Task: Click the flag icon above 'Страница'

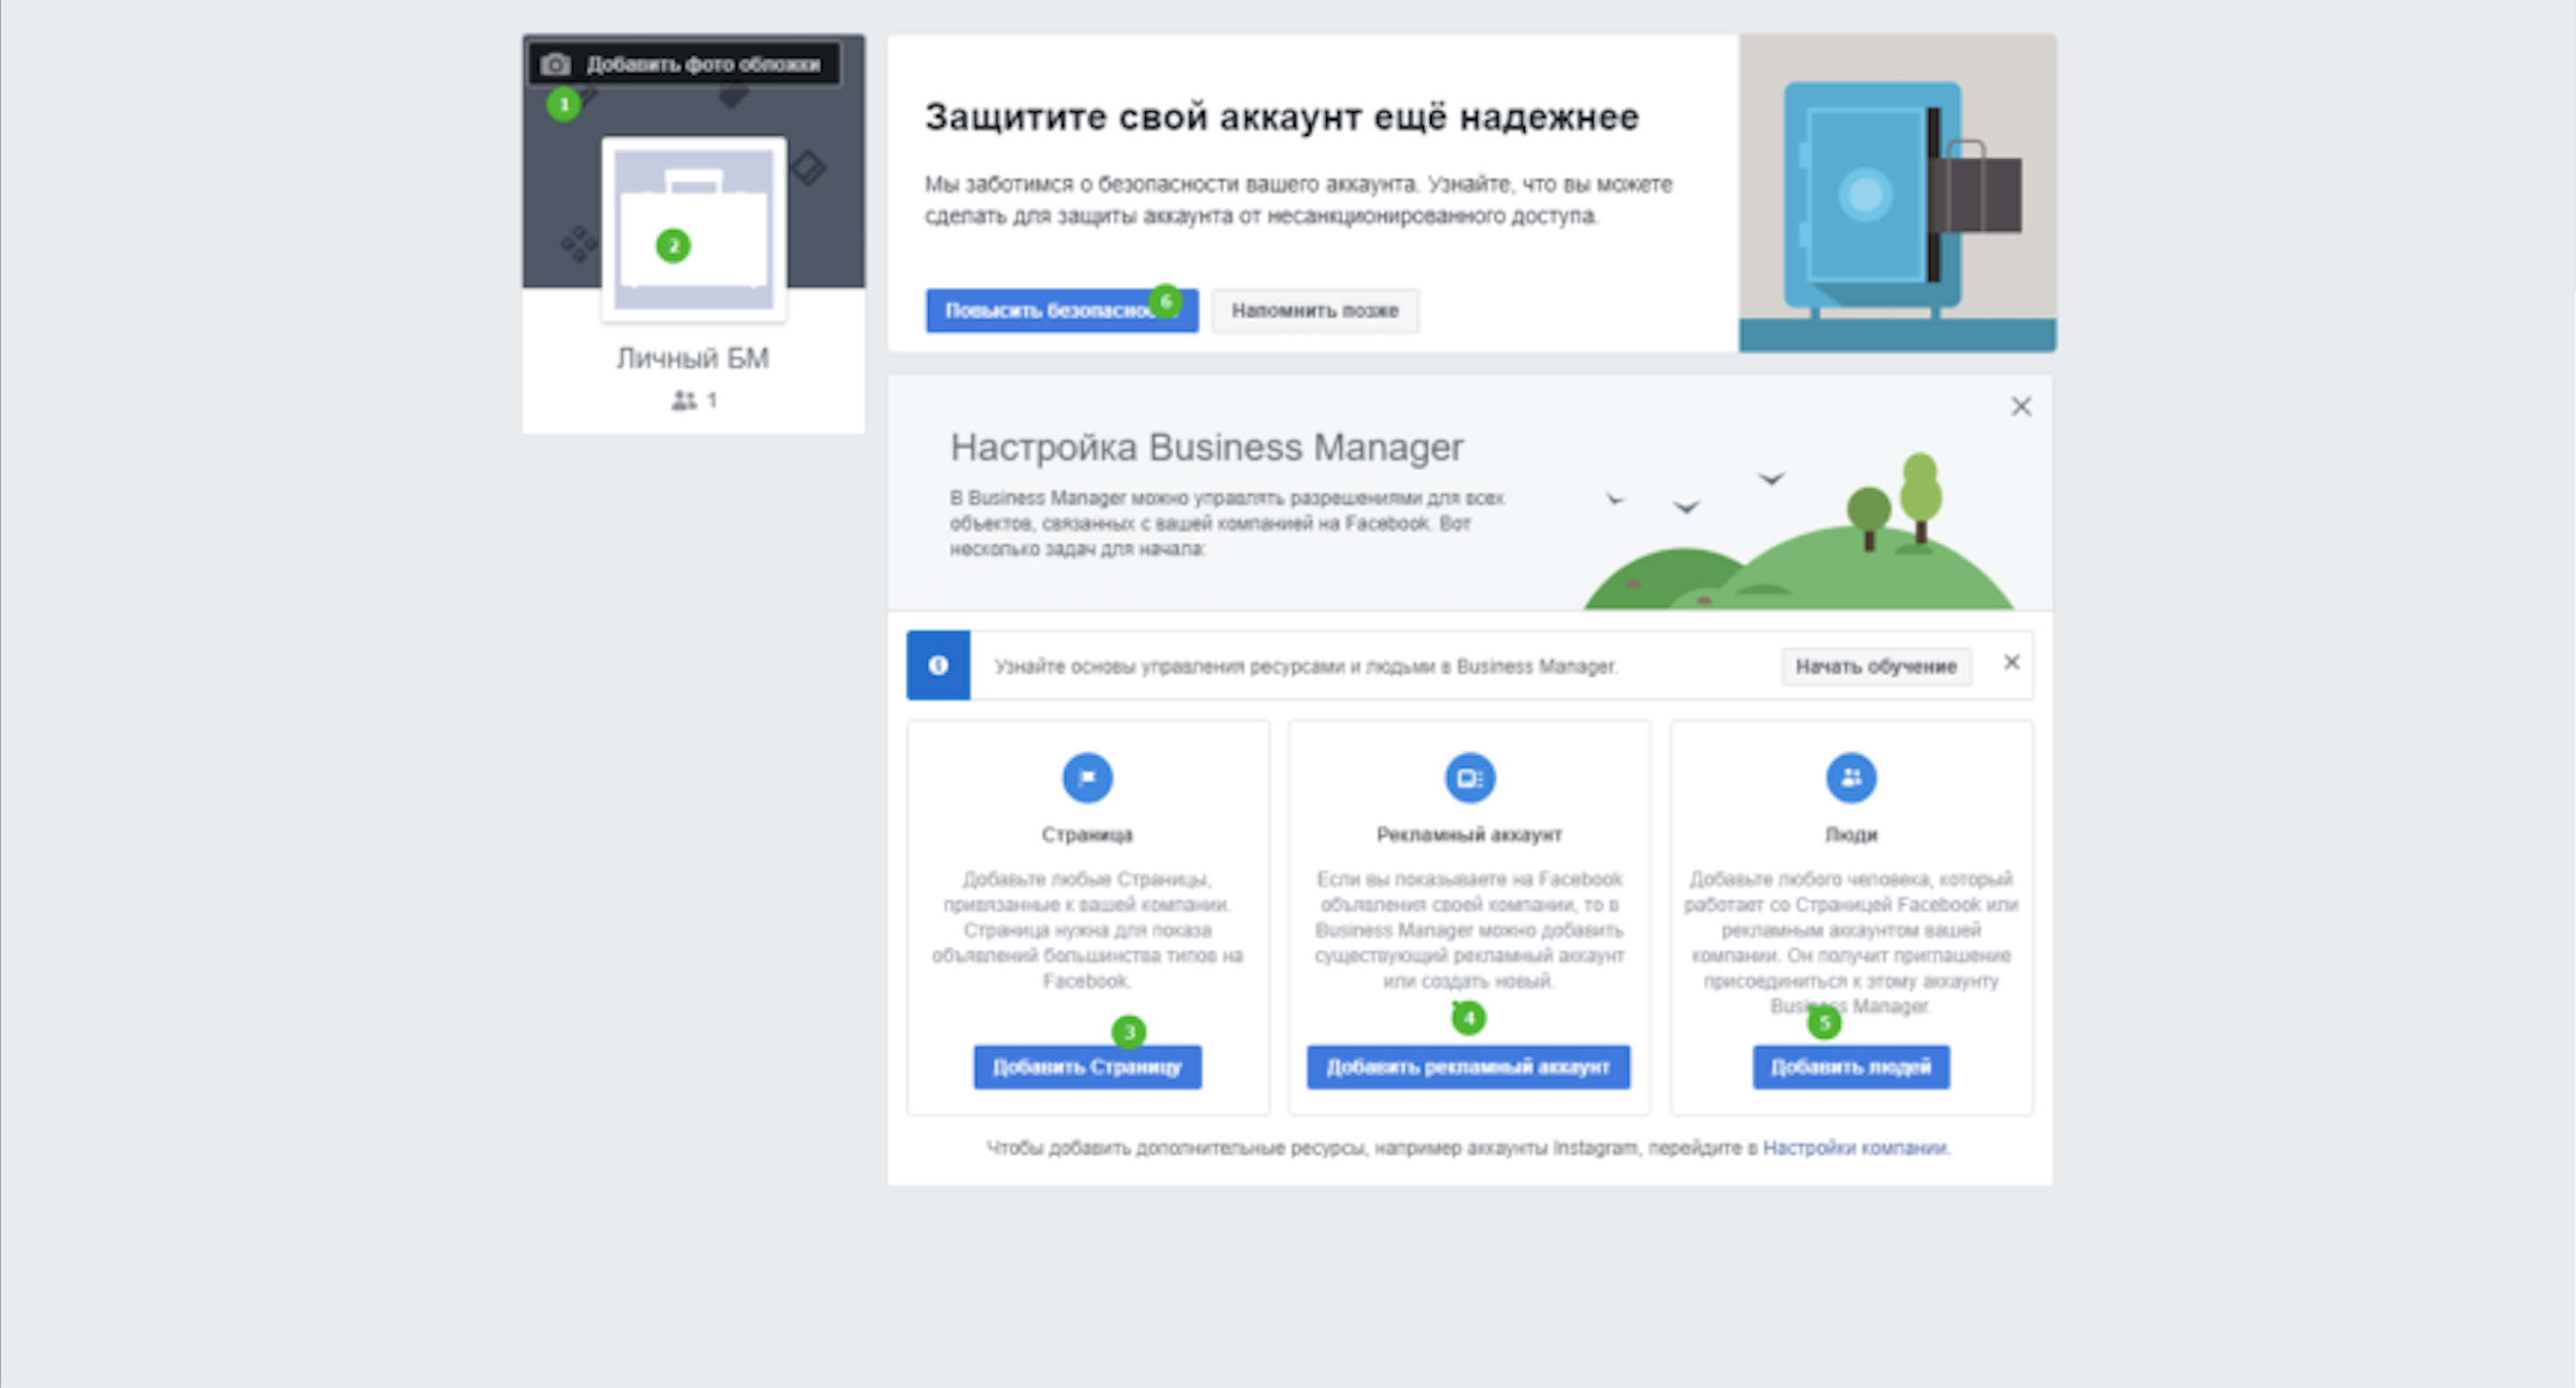Action: click(x=1087, y=777)
